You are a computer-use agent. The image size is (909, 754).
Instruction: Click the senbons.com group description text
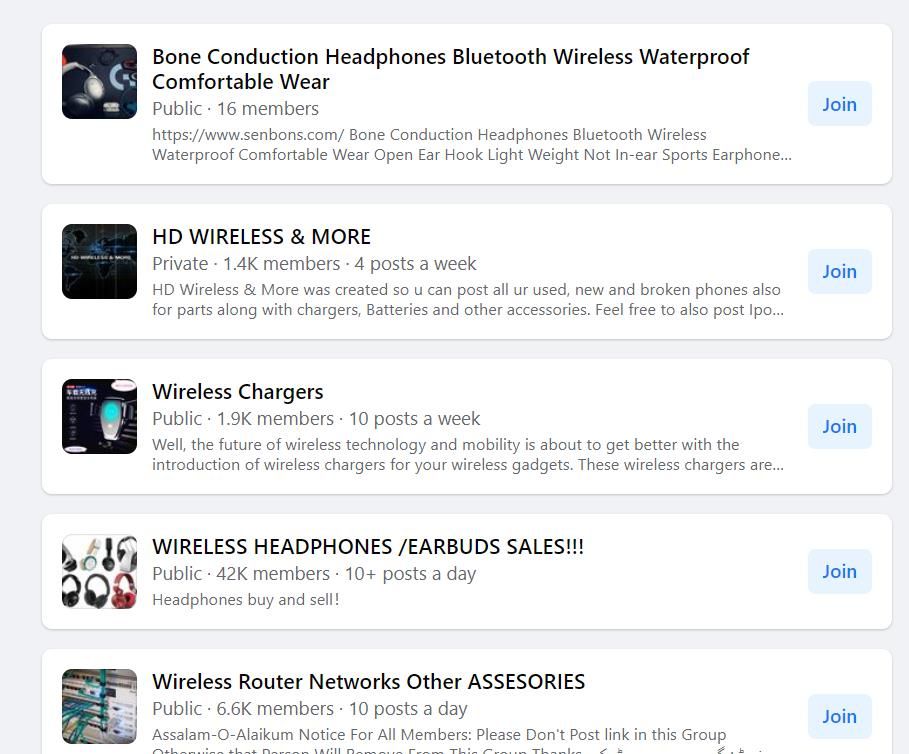point(472,145)
